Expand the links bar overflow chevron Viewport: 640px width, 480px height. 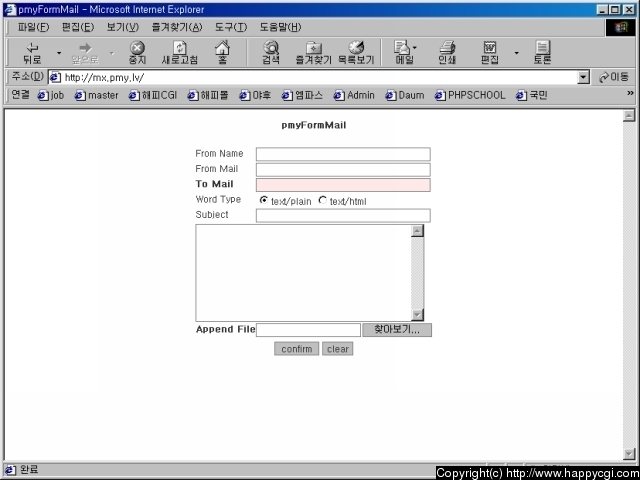click(630, 93)
